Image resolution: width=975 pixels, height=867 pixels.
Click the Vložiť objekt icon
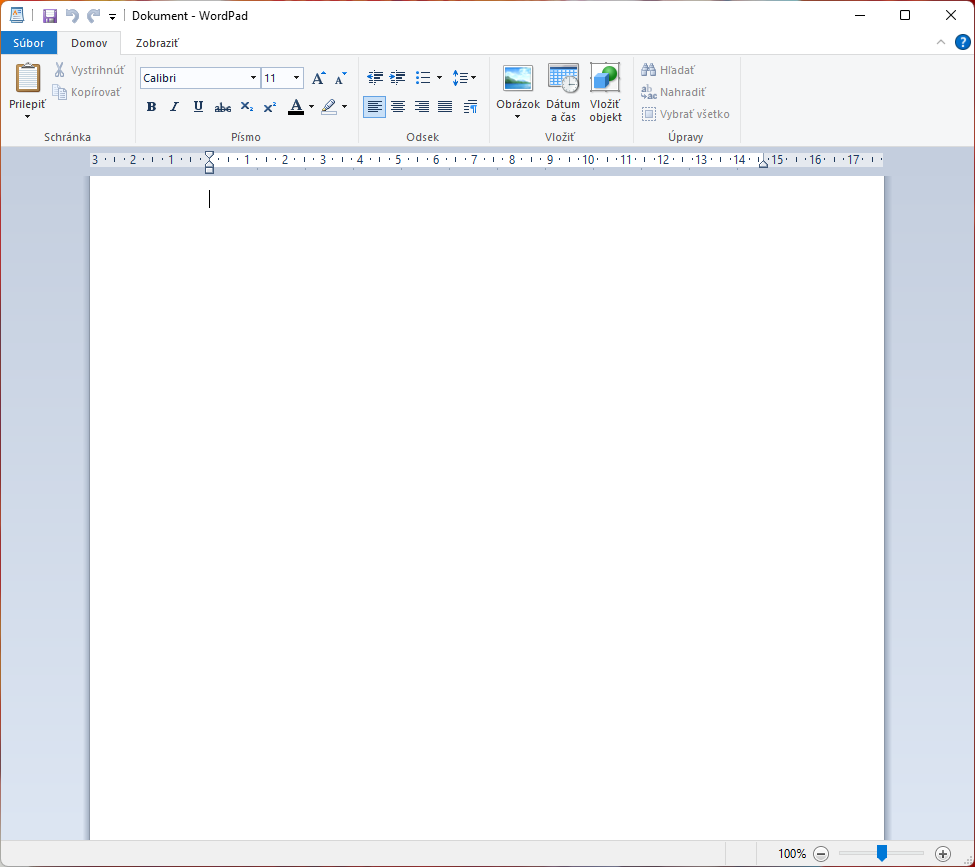point(605,93)
